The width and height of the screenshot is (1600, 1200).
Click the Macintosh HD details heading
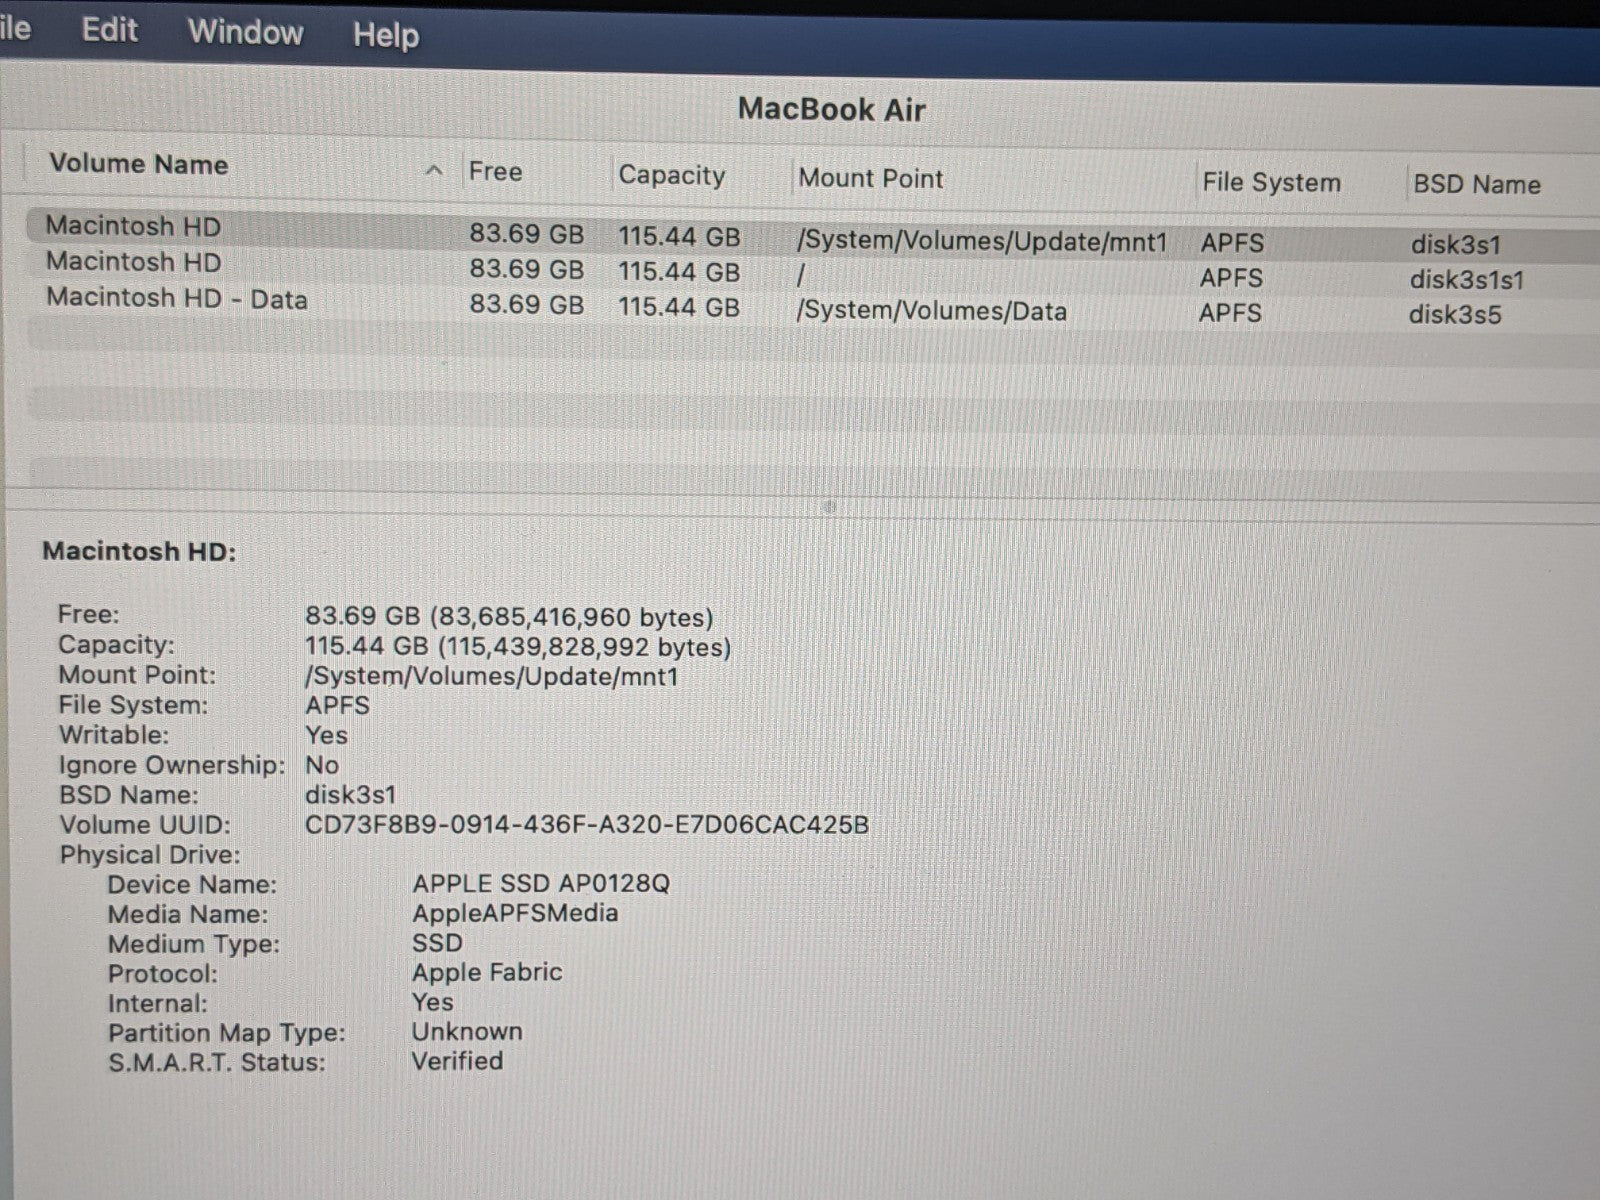click(x=139, y=551)
